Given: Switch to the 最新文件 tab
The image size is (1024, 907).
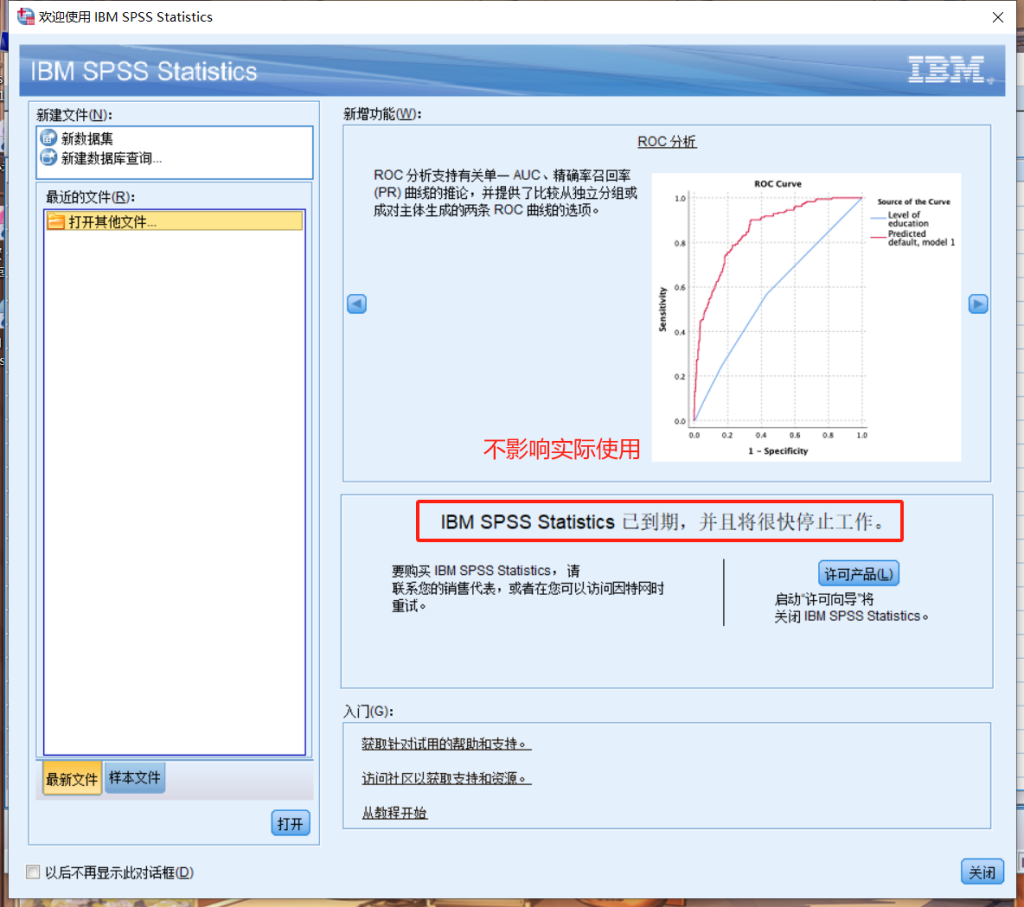Looking at the screenshot, I should pyautogui.click(x=71, y=777).
